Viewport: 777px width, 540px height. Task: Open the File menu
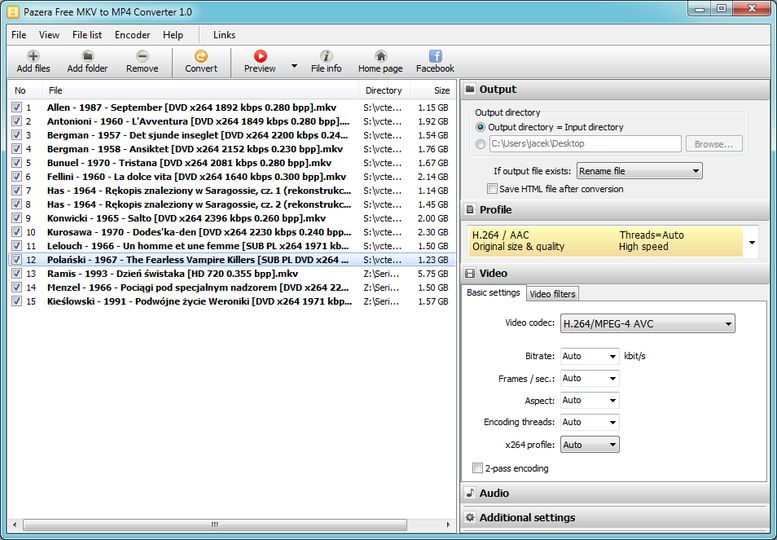19,35
